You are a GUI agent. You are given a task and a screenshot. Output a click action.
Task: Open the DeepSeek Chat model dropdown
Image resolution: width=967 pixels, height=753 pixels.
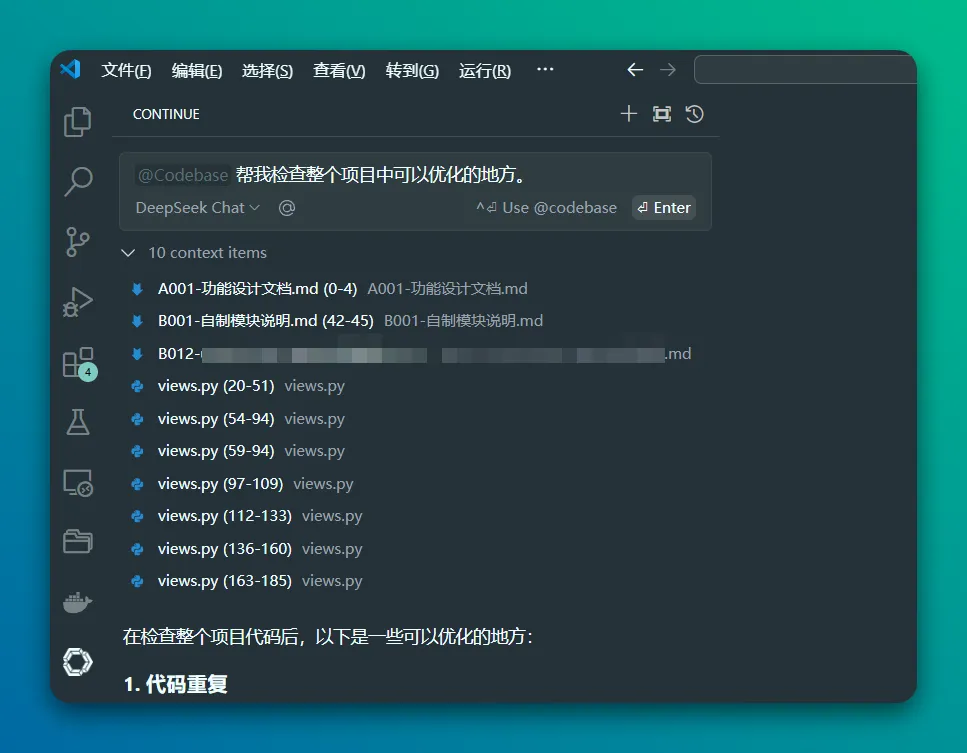pos(196,207)
